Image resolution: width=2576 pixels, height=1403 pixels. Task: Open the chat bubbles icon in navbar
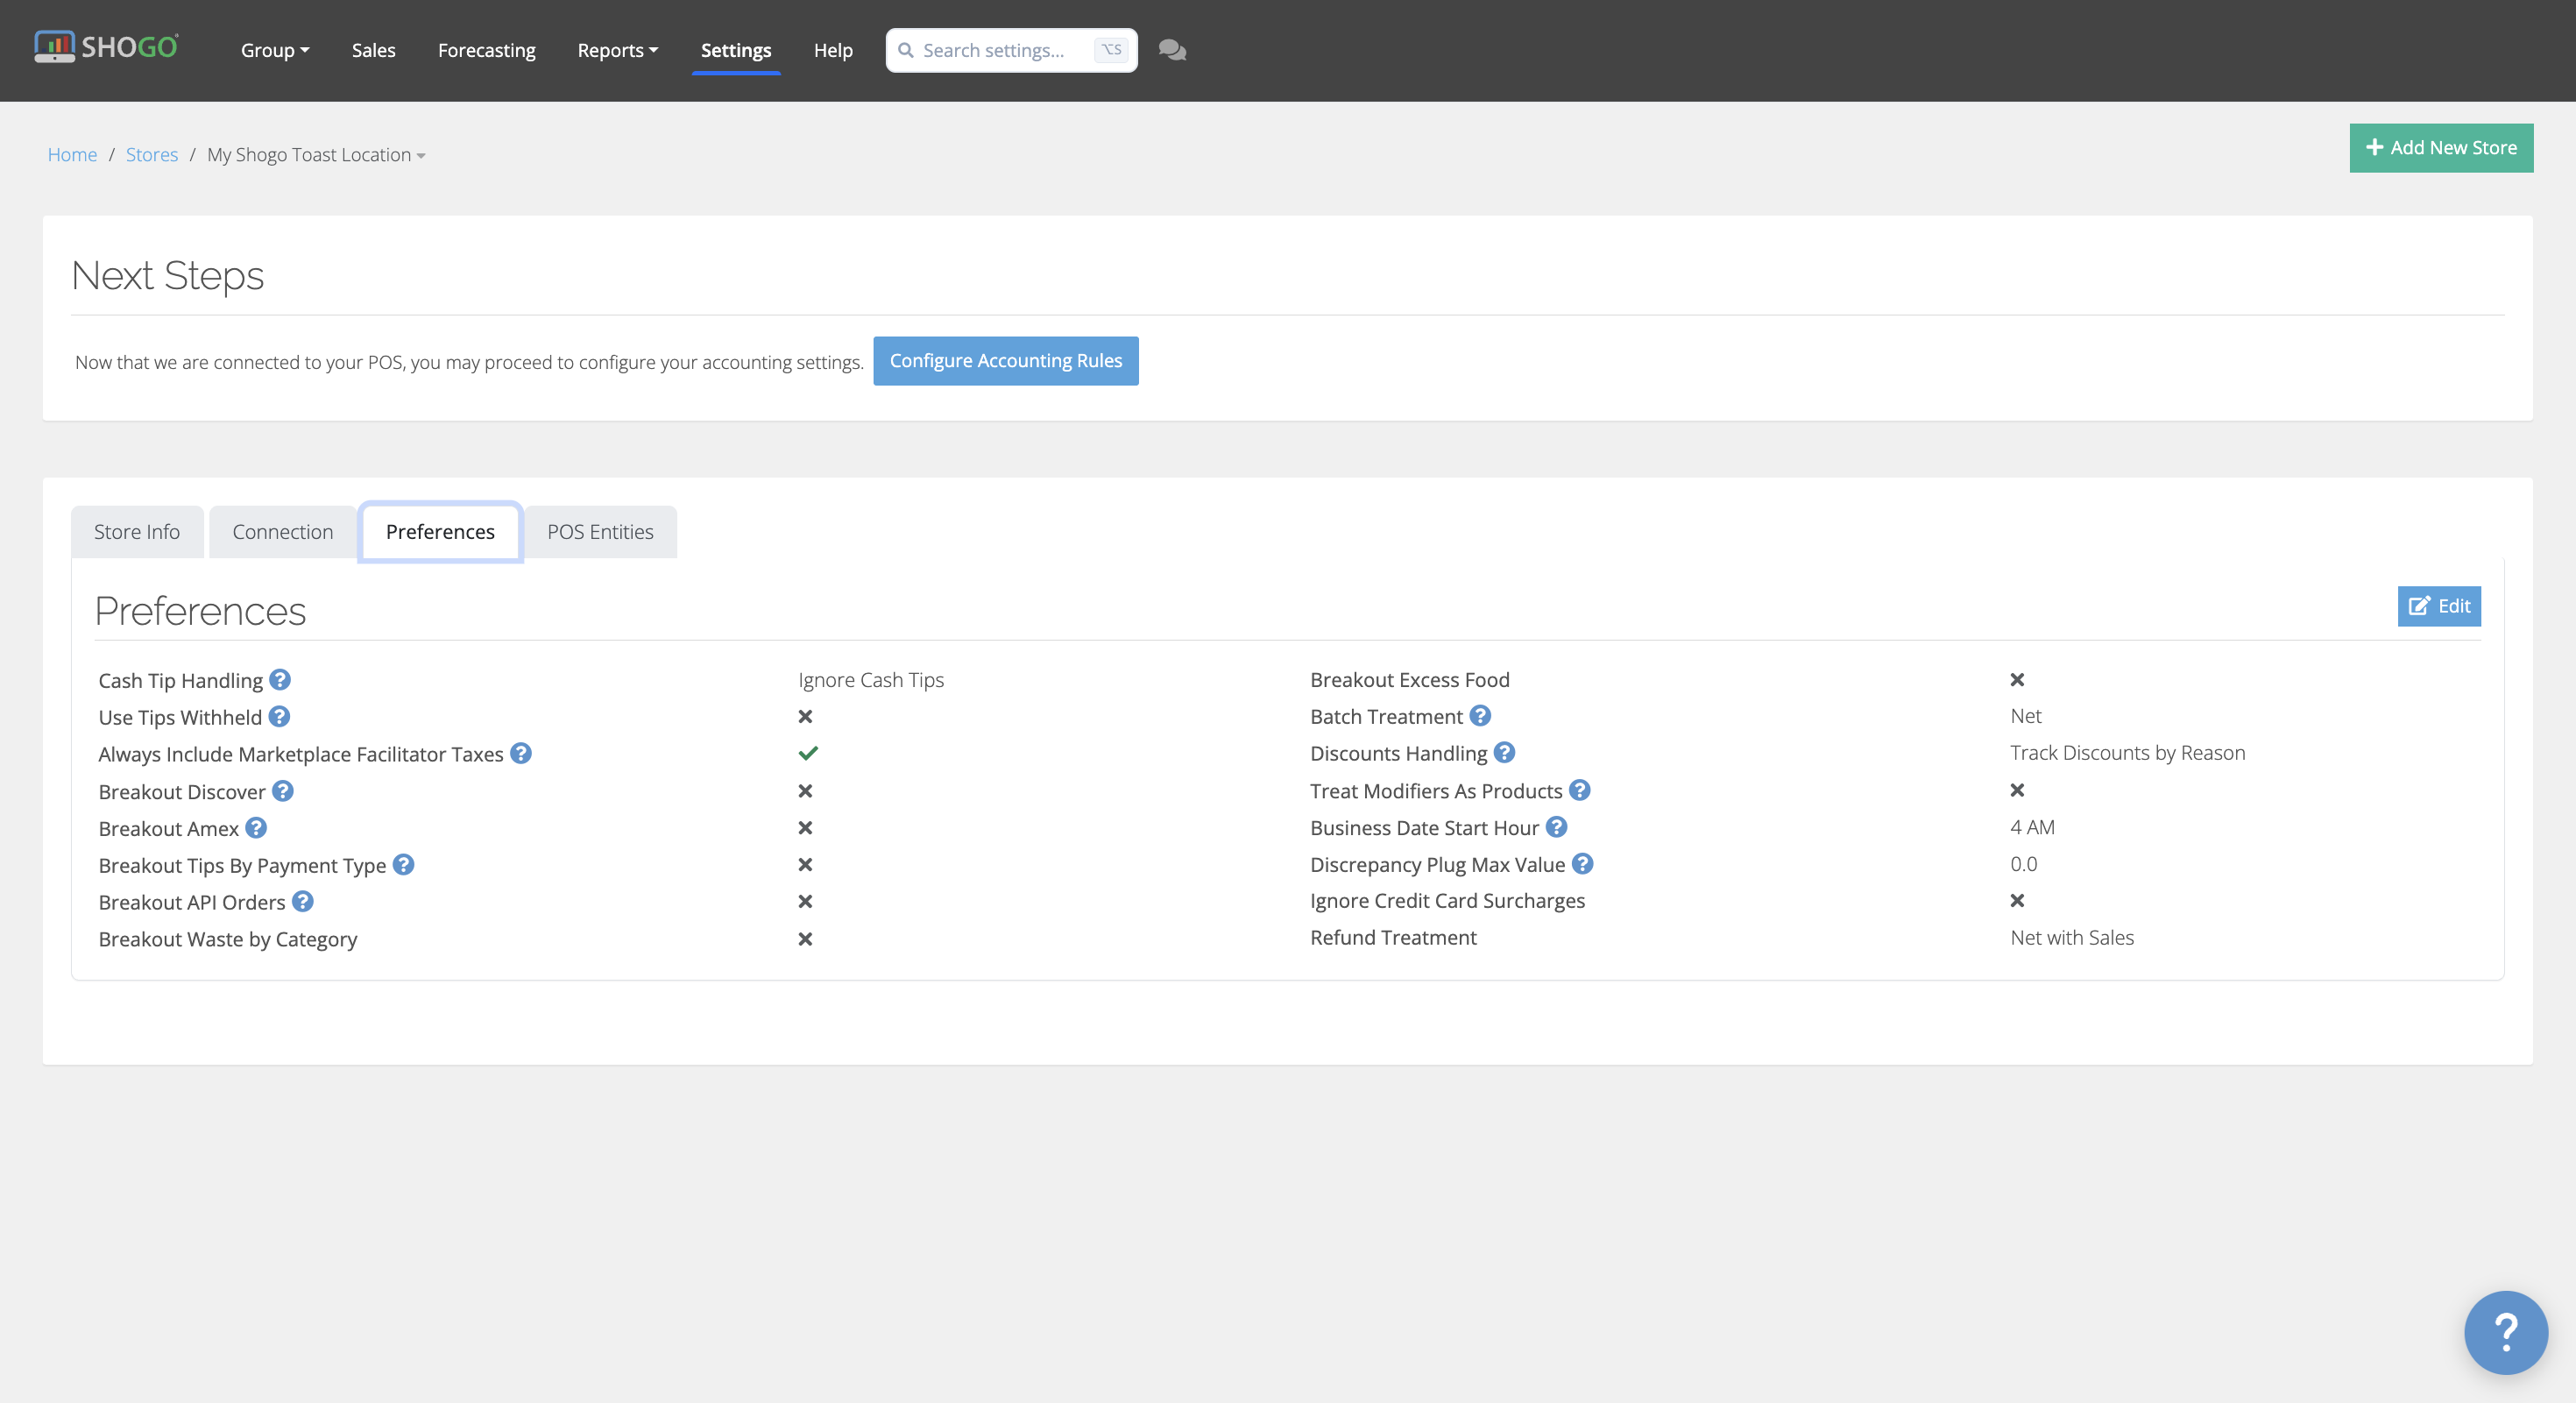tap(1172, 50)
